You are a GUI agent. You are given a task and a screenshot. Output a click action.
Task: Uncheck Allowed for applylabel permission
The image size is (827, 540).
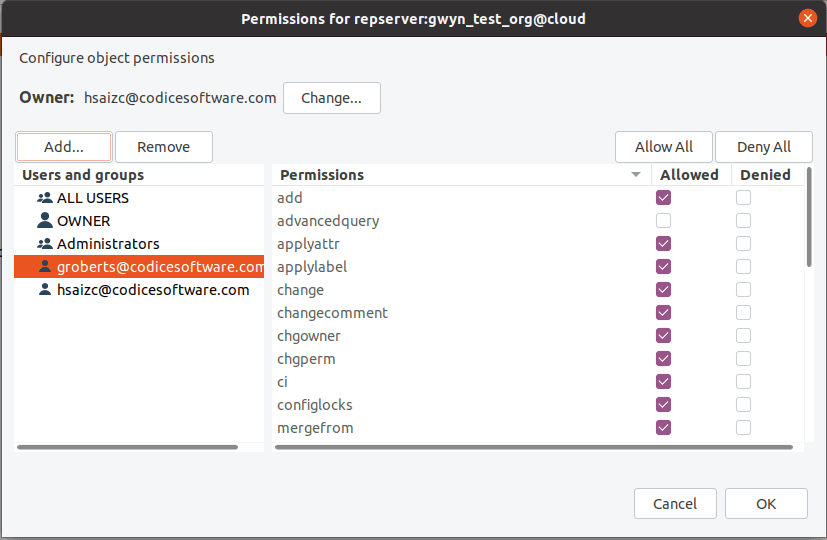663,267
